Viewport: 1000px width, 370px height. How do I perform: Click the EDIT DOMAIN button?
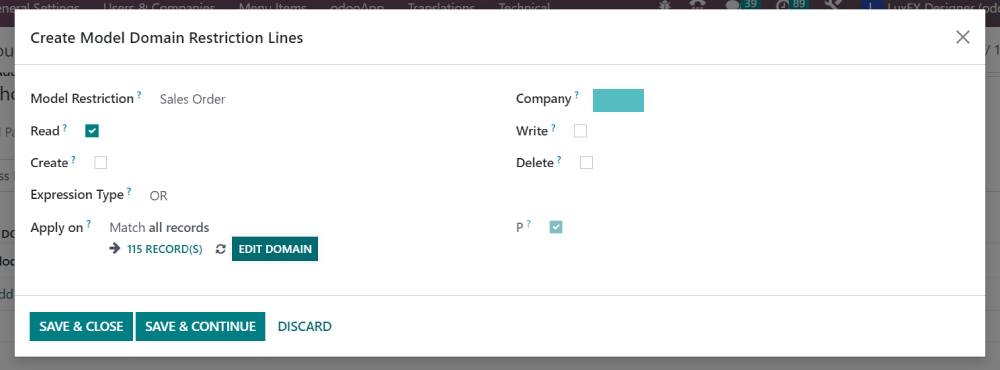tap(275, 249)
